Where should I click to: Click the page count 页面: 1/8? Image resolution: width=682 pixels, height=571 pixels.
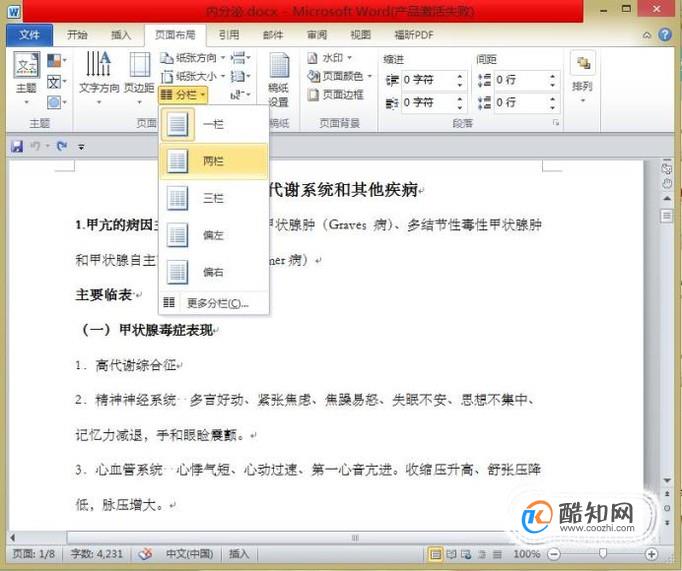click(x=34, y=554)
